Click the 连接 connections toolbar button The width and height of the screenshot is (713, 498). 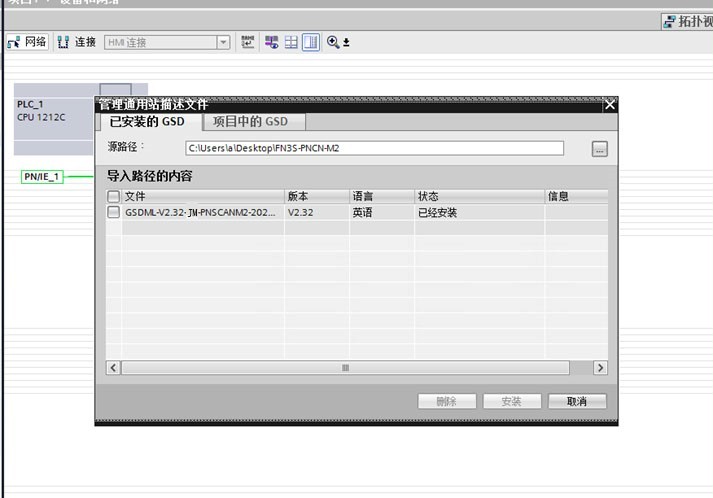point(77,42)
